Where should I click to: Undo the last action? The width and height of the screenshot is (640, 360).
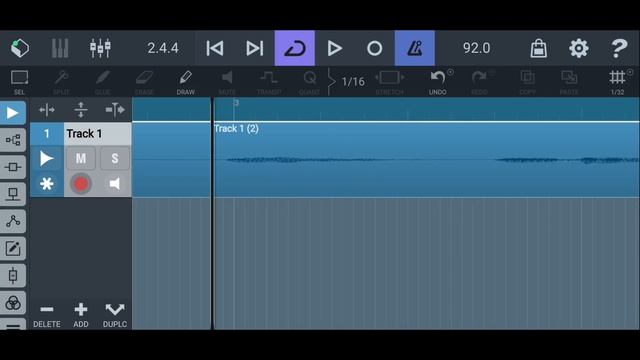click(x=438, y=82)
